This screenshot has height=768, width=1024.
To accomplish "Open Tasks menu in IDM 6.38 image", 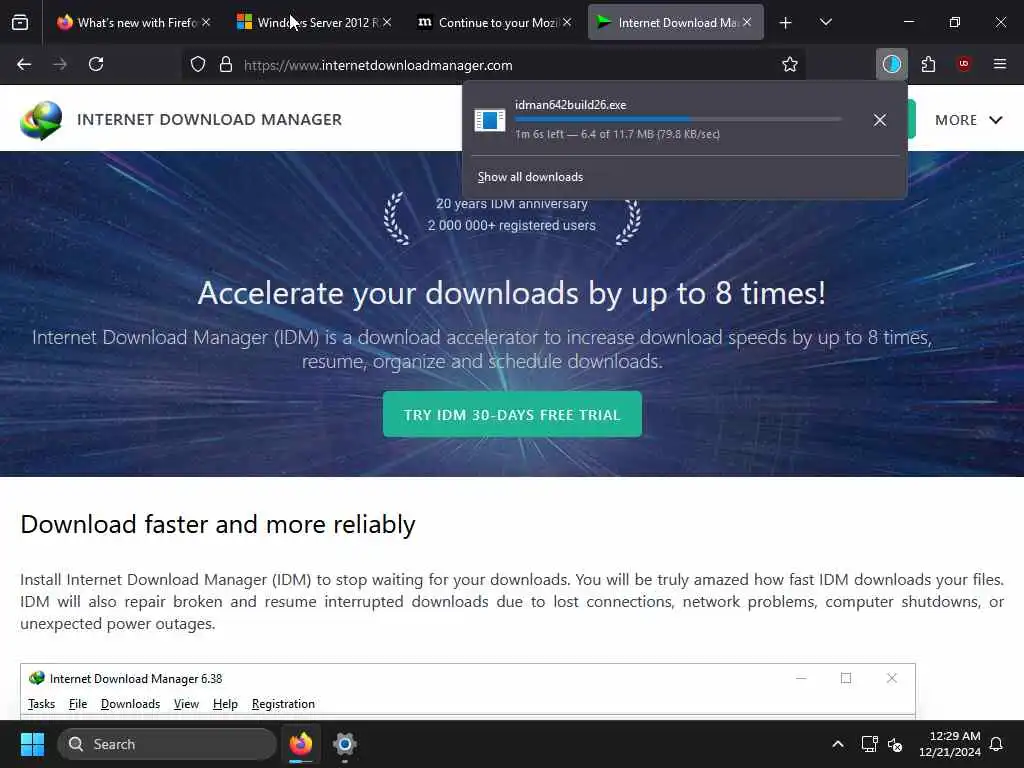I will (41, 704).
